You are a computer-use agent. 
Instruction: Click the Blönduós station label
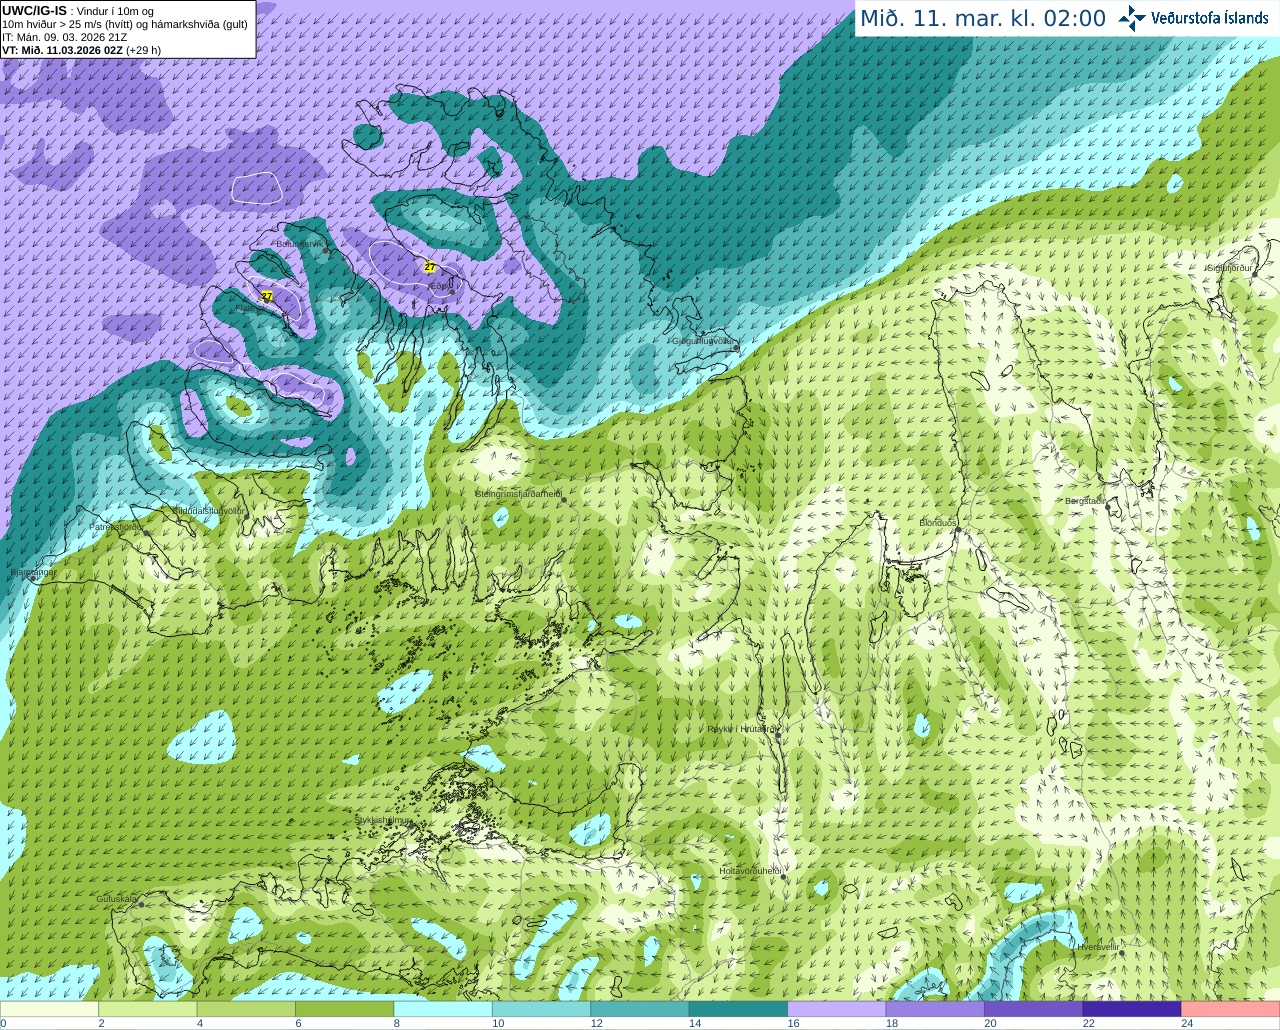pos(938,523)
